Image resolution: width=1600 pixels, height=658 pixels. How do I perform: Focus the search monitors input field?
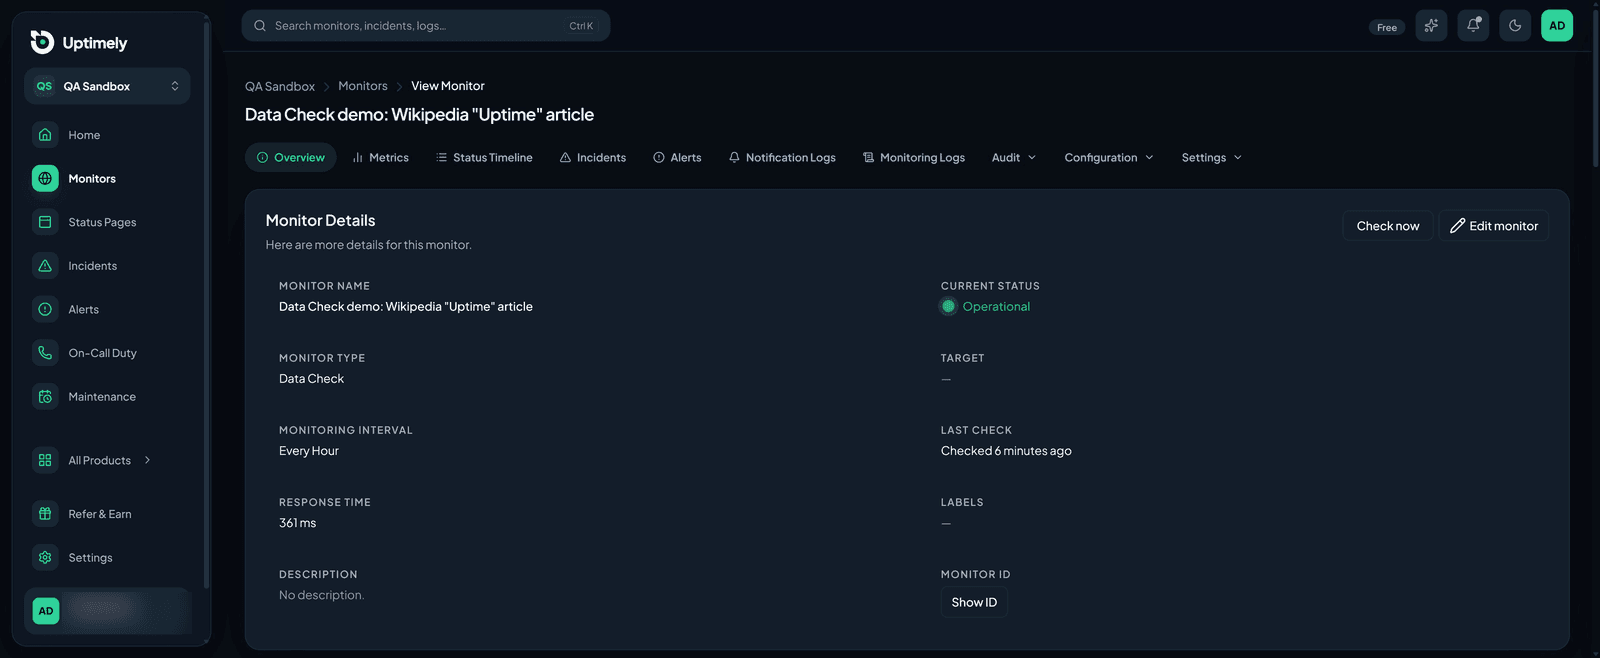(x=426, y=26)
